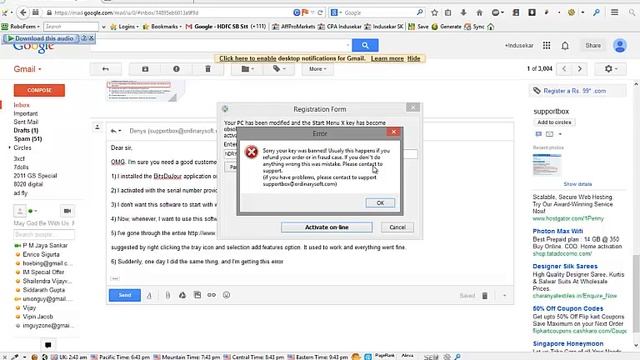The height and width of the screenshot is (360, 640).
Task: Click the Learn more link in notification bar
Action: 387,58
